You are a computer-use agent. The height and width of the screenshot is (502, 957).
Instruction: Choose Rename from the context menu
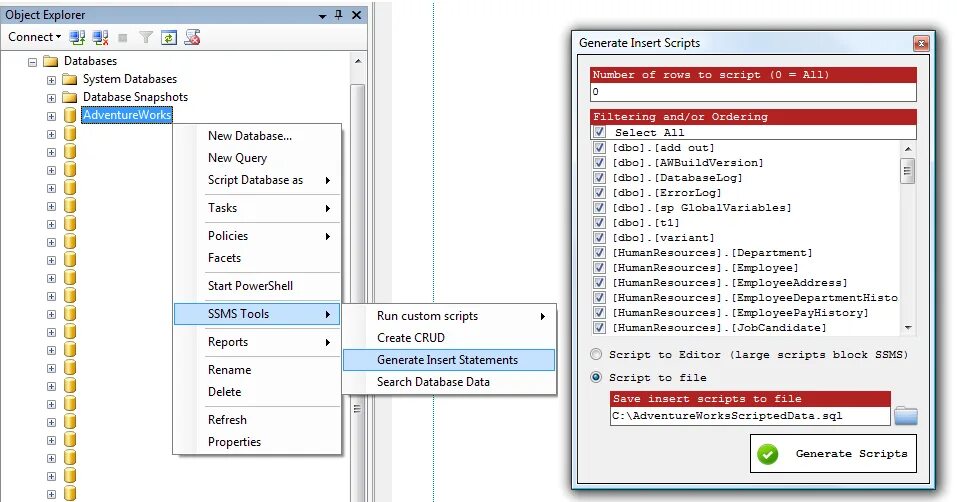257,370
